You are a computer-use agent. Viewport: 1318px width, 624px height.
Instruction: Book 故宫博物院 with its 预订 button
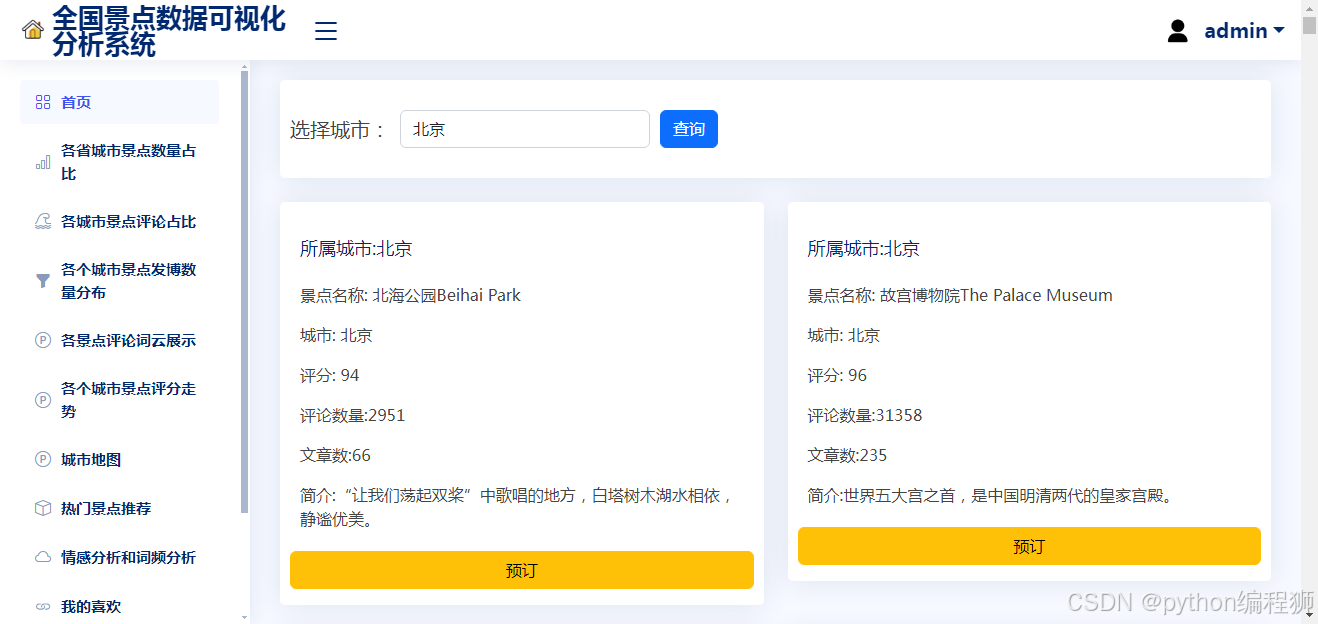coord(1029,546)
